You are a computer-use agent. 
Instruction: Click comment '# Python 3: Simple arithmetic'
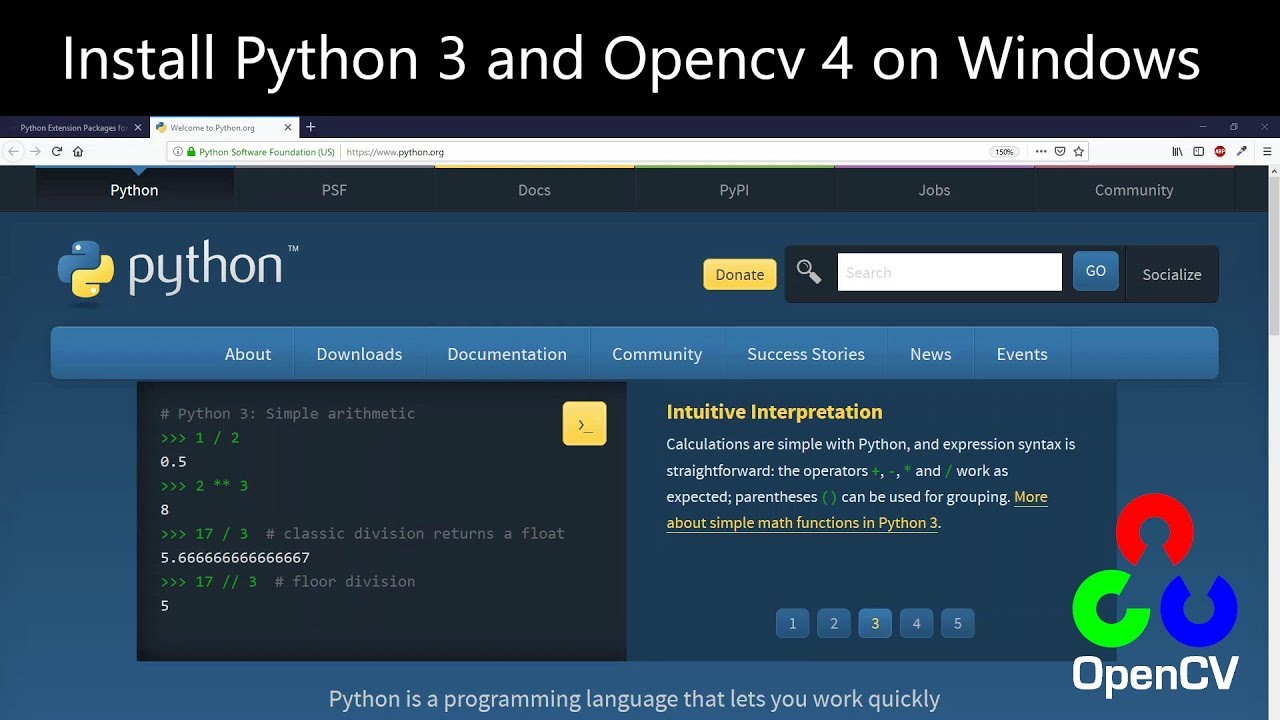pyautogui.click(x=287, y=413)
